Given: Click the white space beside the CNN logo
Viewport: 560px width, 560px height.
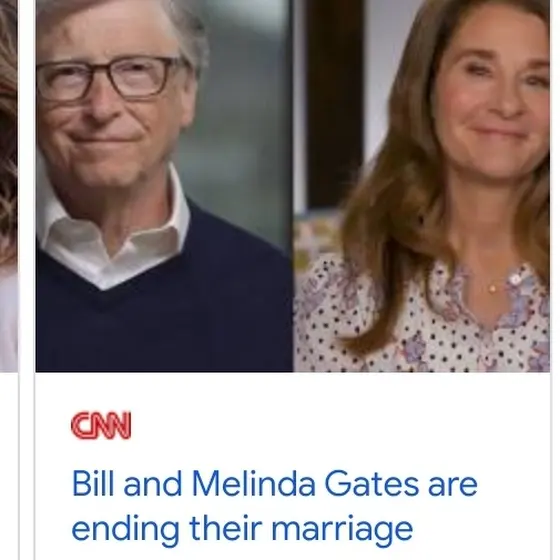Looking at the screenshot, I should 321,425.
